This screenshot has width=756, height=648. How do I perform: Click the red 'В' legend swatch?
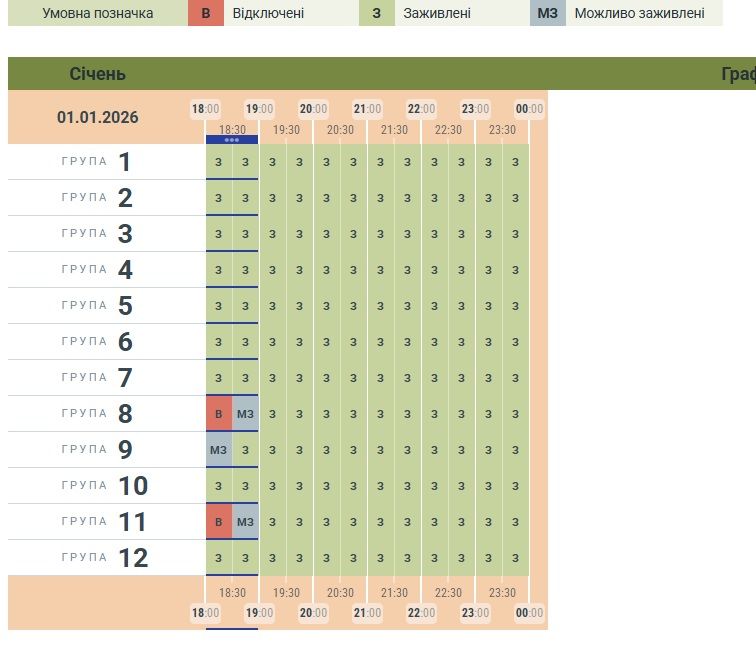[x=206, y=13]
